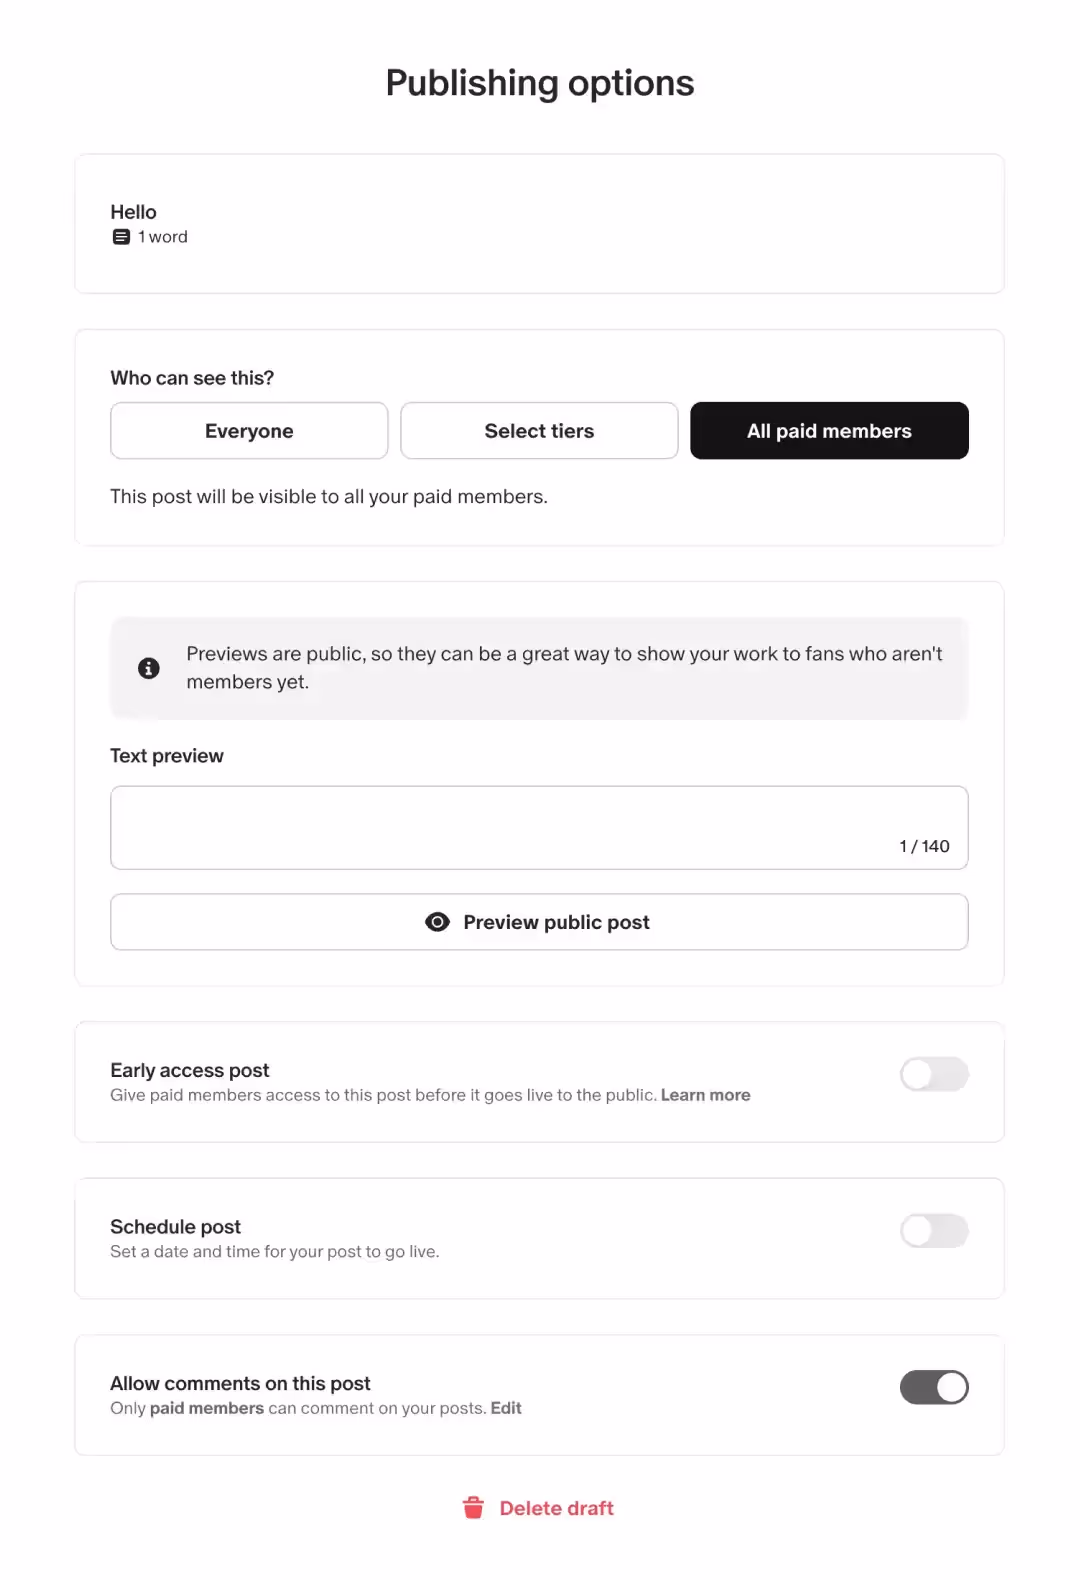The image size is (1080, 1580).
Task: Click the red trash icon next to Delete draft
Action: [x=473, y=1508]
